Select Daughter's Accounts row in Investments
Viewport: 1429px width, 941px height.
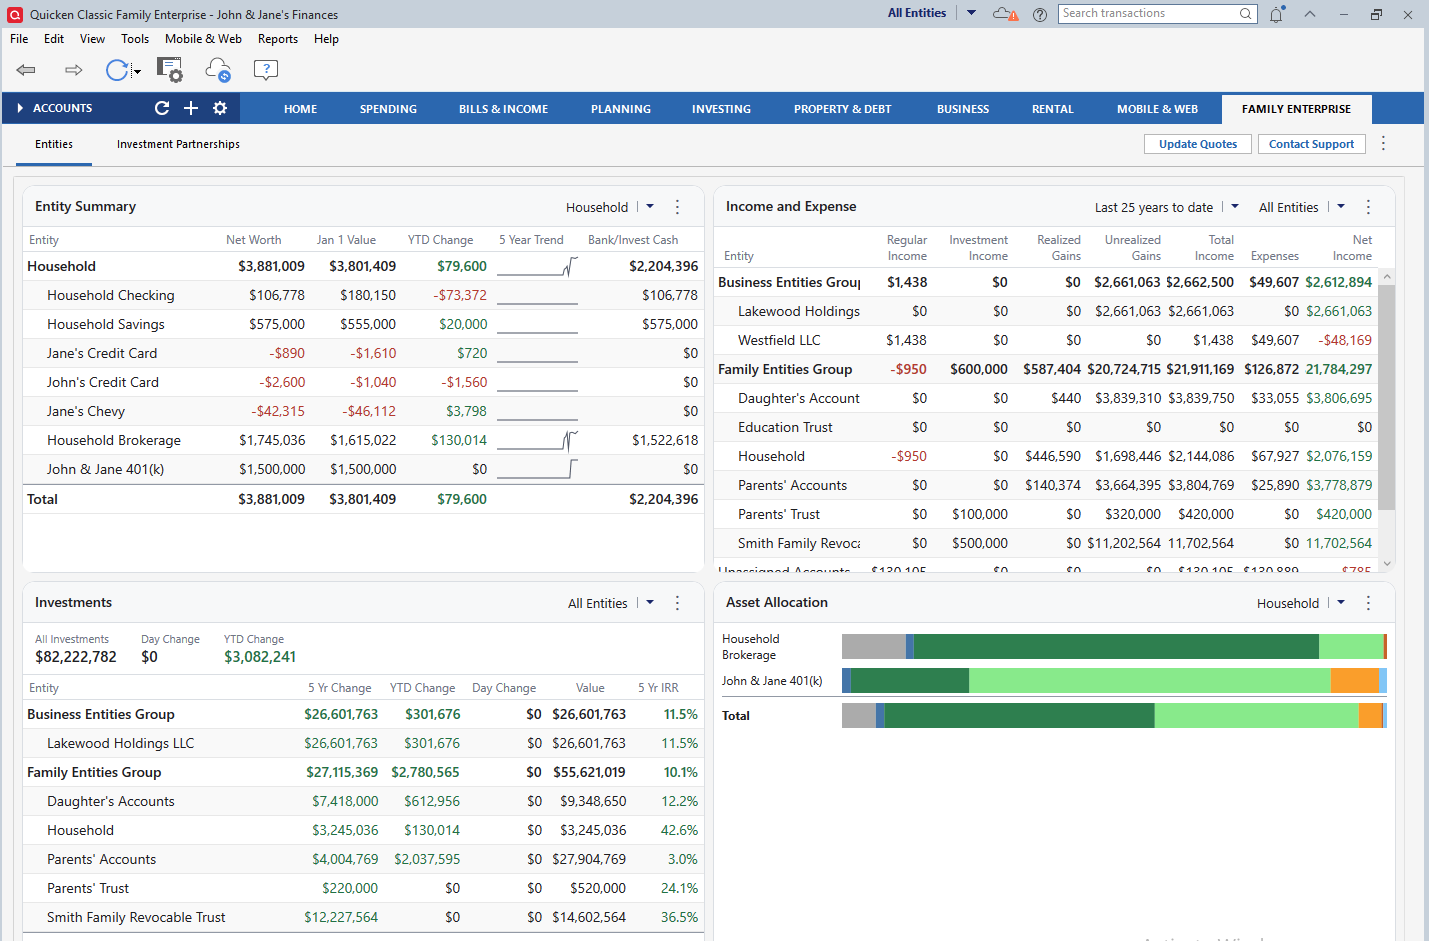363,801
